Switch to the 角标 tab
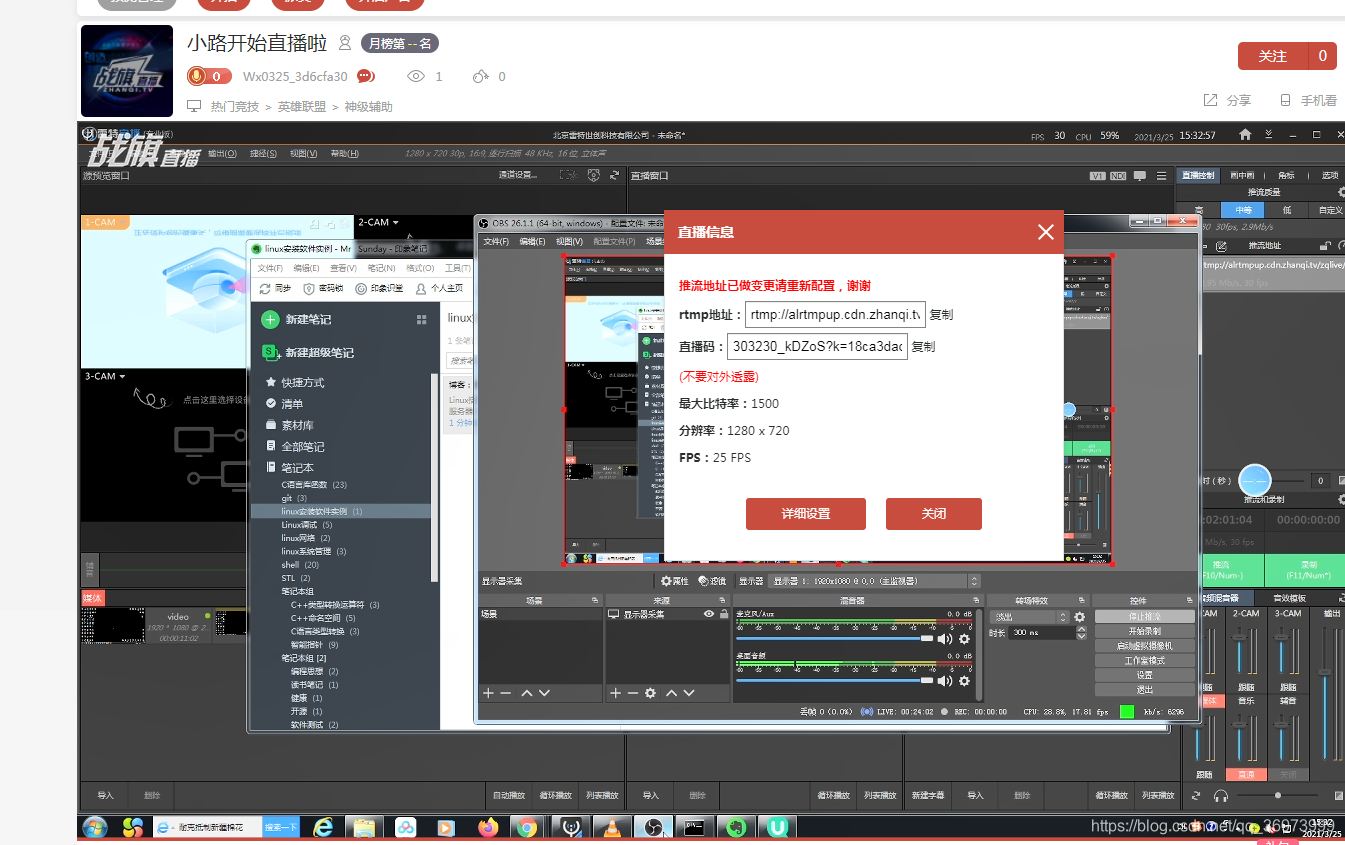Image resolution: width=1345 pixels, height=845 pixels. point(1286,175)
